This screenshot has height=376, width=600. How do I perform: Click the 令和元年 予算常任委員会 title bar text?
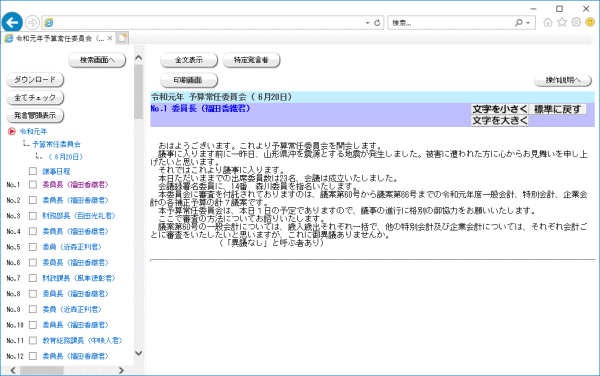coord(221,97)
